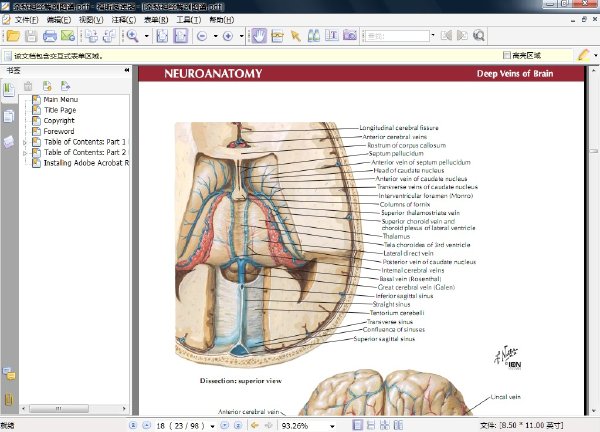The height and width of the screenshot is (432, 600).
Task: Click the 'Great cerebral vein (Galen)' label
Action: [x=416, y=287]
